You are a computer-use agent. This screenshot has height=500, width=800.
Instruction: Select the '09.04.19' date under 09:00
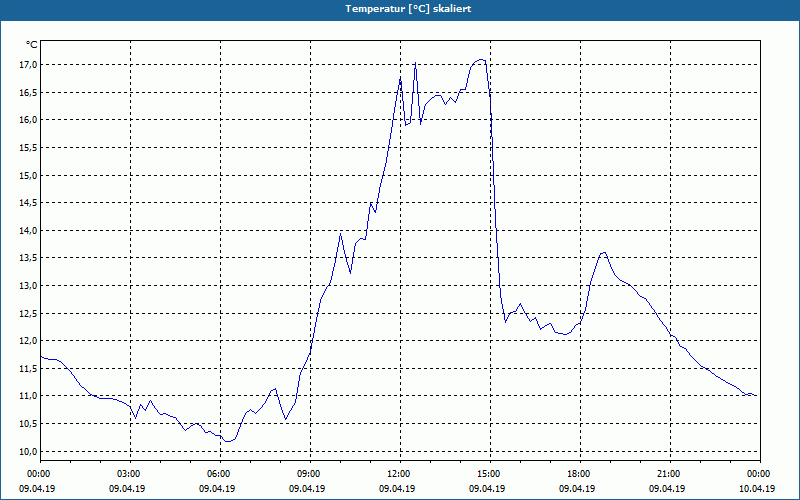(x=307, y=488)
